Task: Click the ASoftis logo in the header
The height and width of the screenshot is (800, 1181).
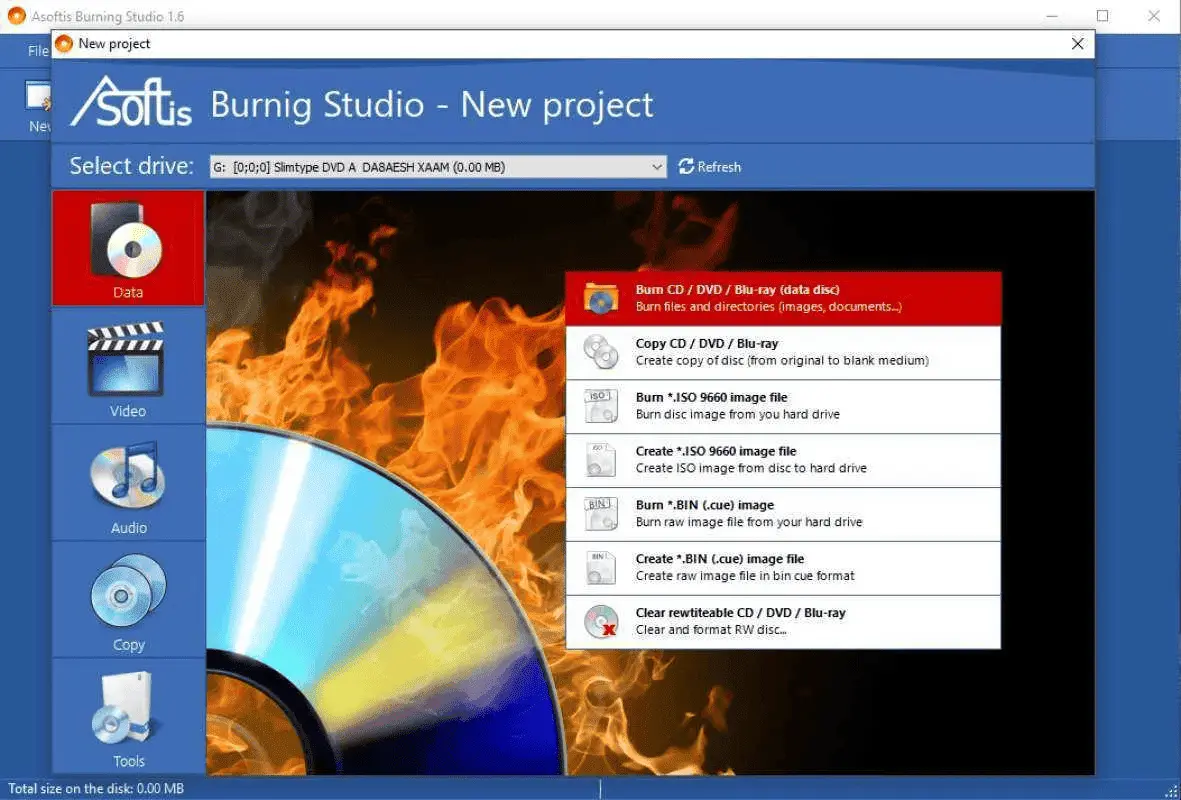Action: pyautogui.click(x=131, y=102)
